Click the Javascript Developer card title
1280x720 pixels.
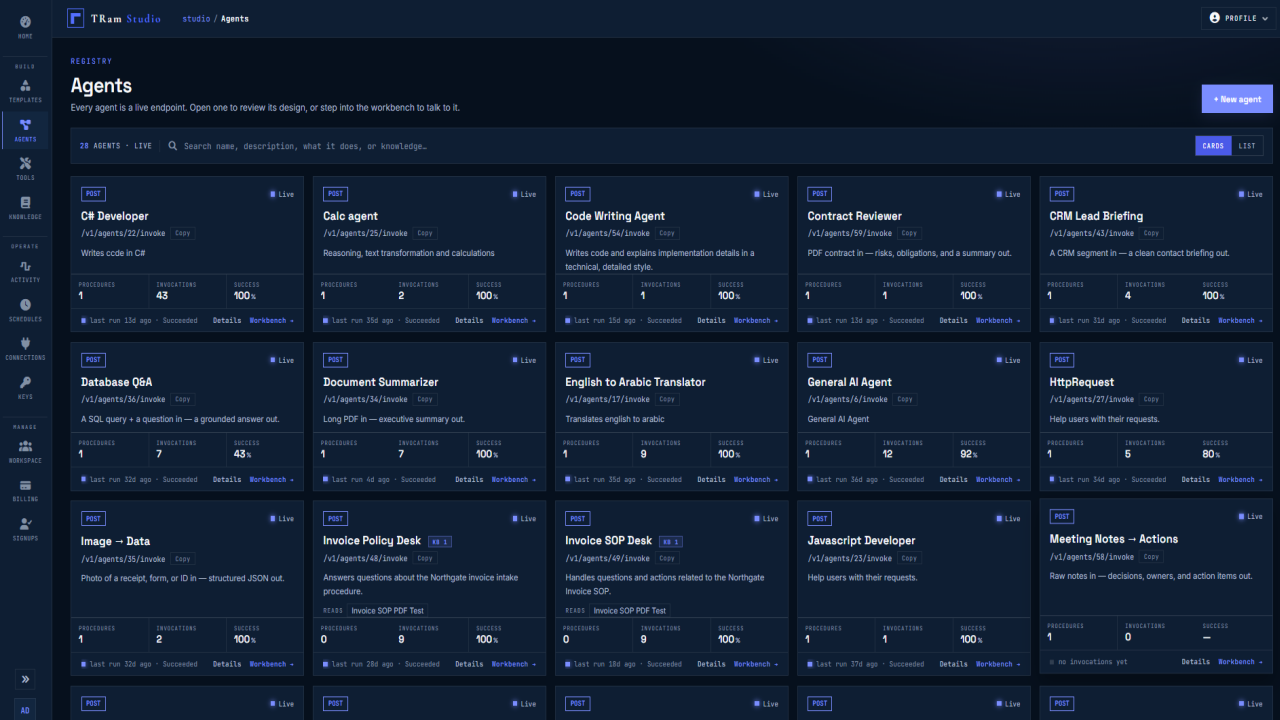[x=861, y=541]
